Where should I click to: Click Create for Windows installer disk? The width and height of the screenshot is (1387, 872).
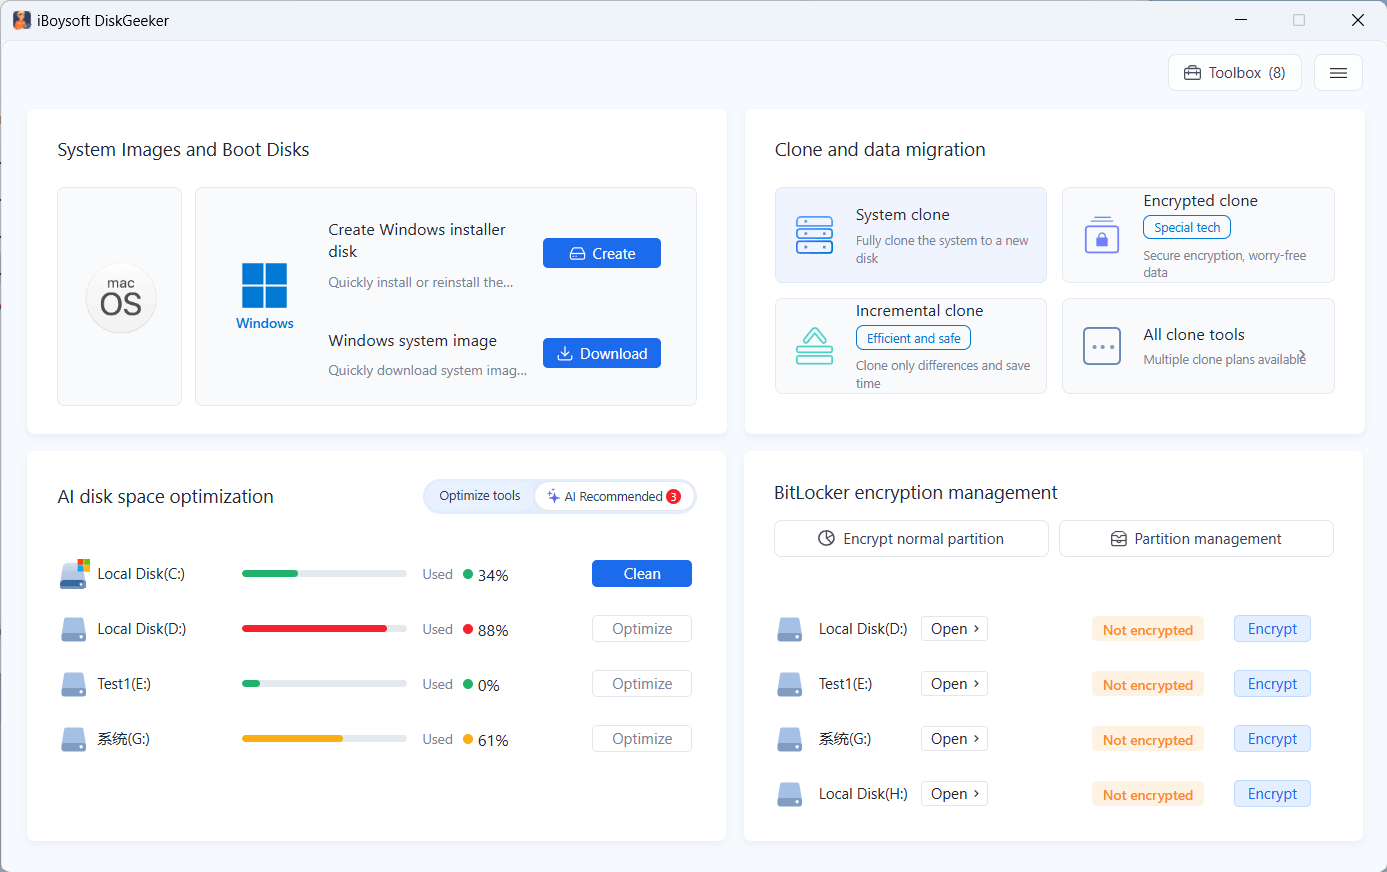[x=602, y=253]
